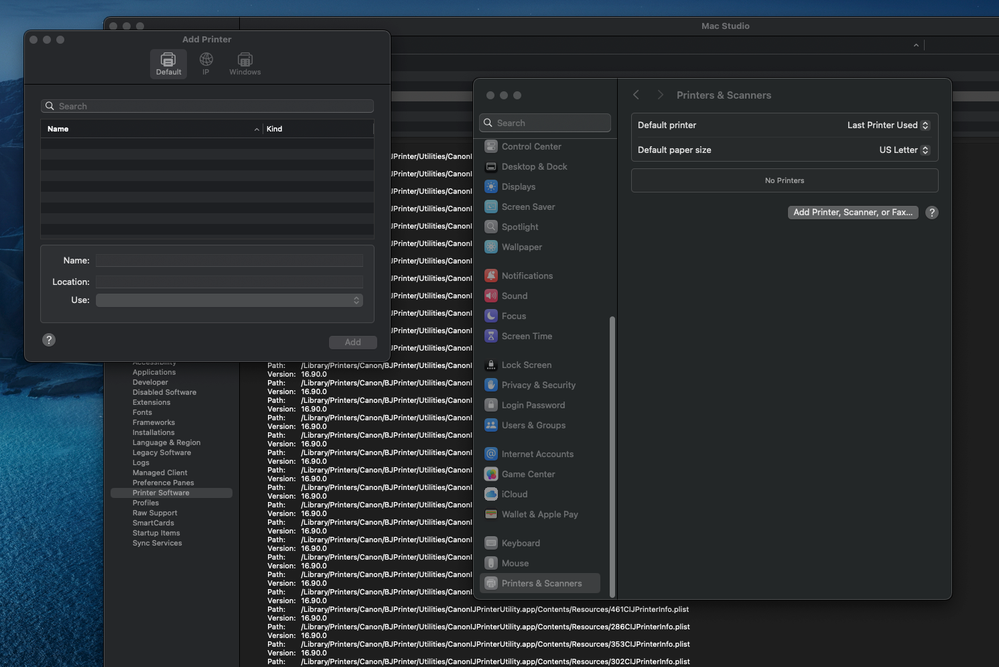Open the Control Center settings icon
The height and width of the screenshot is (667, 999).
pyautogui.click(x=491, y=147)
